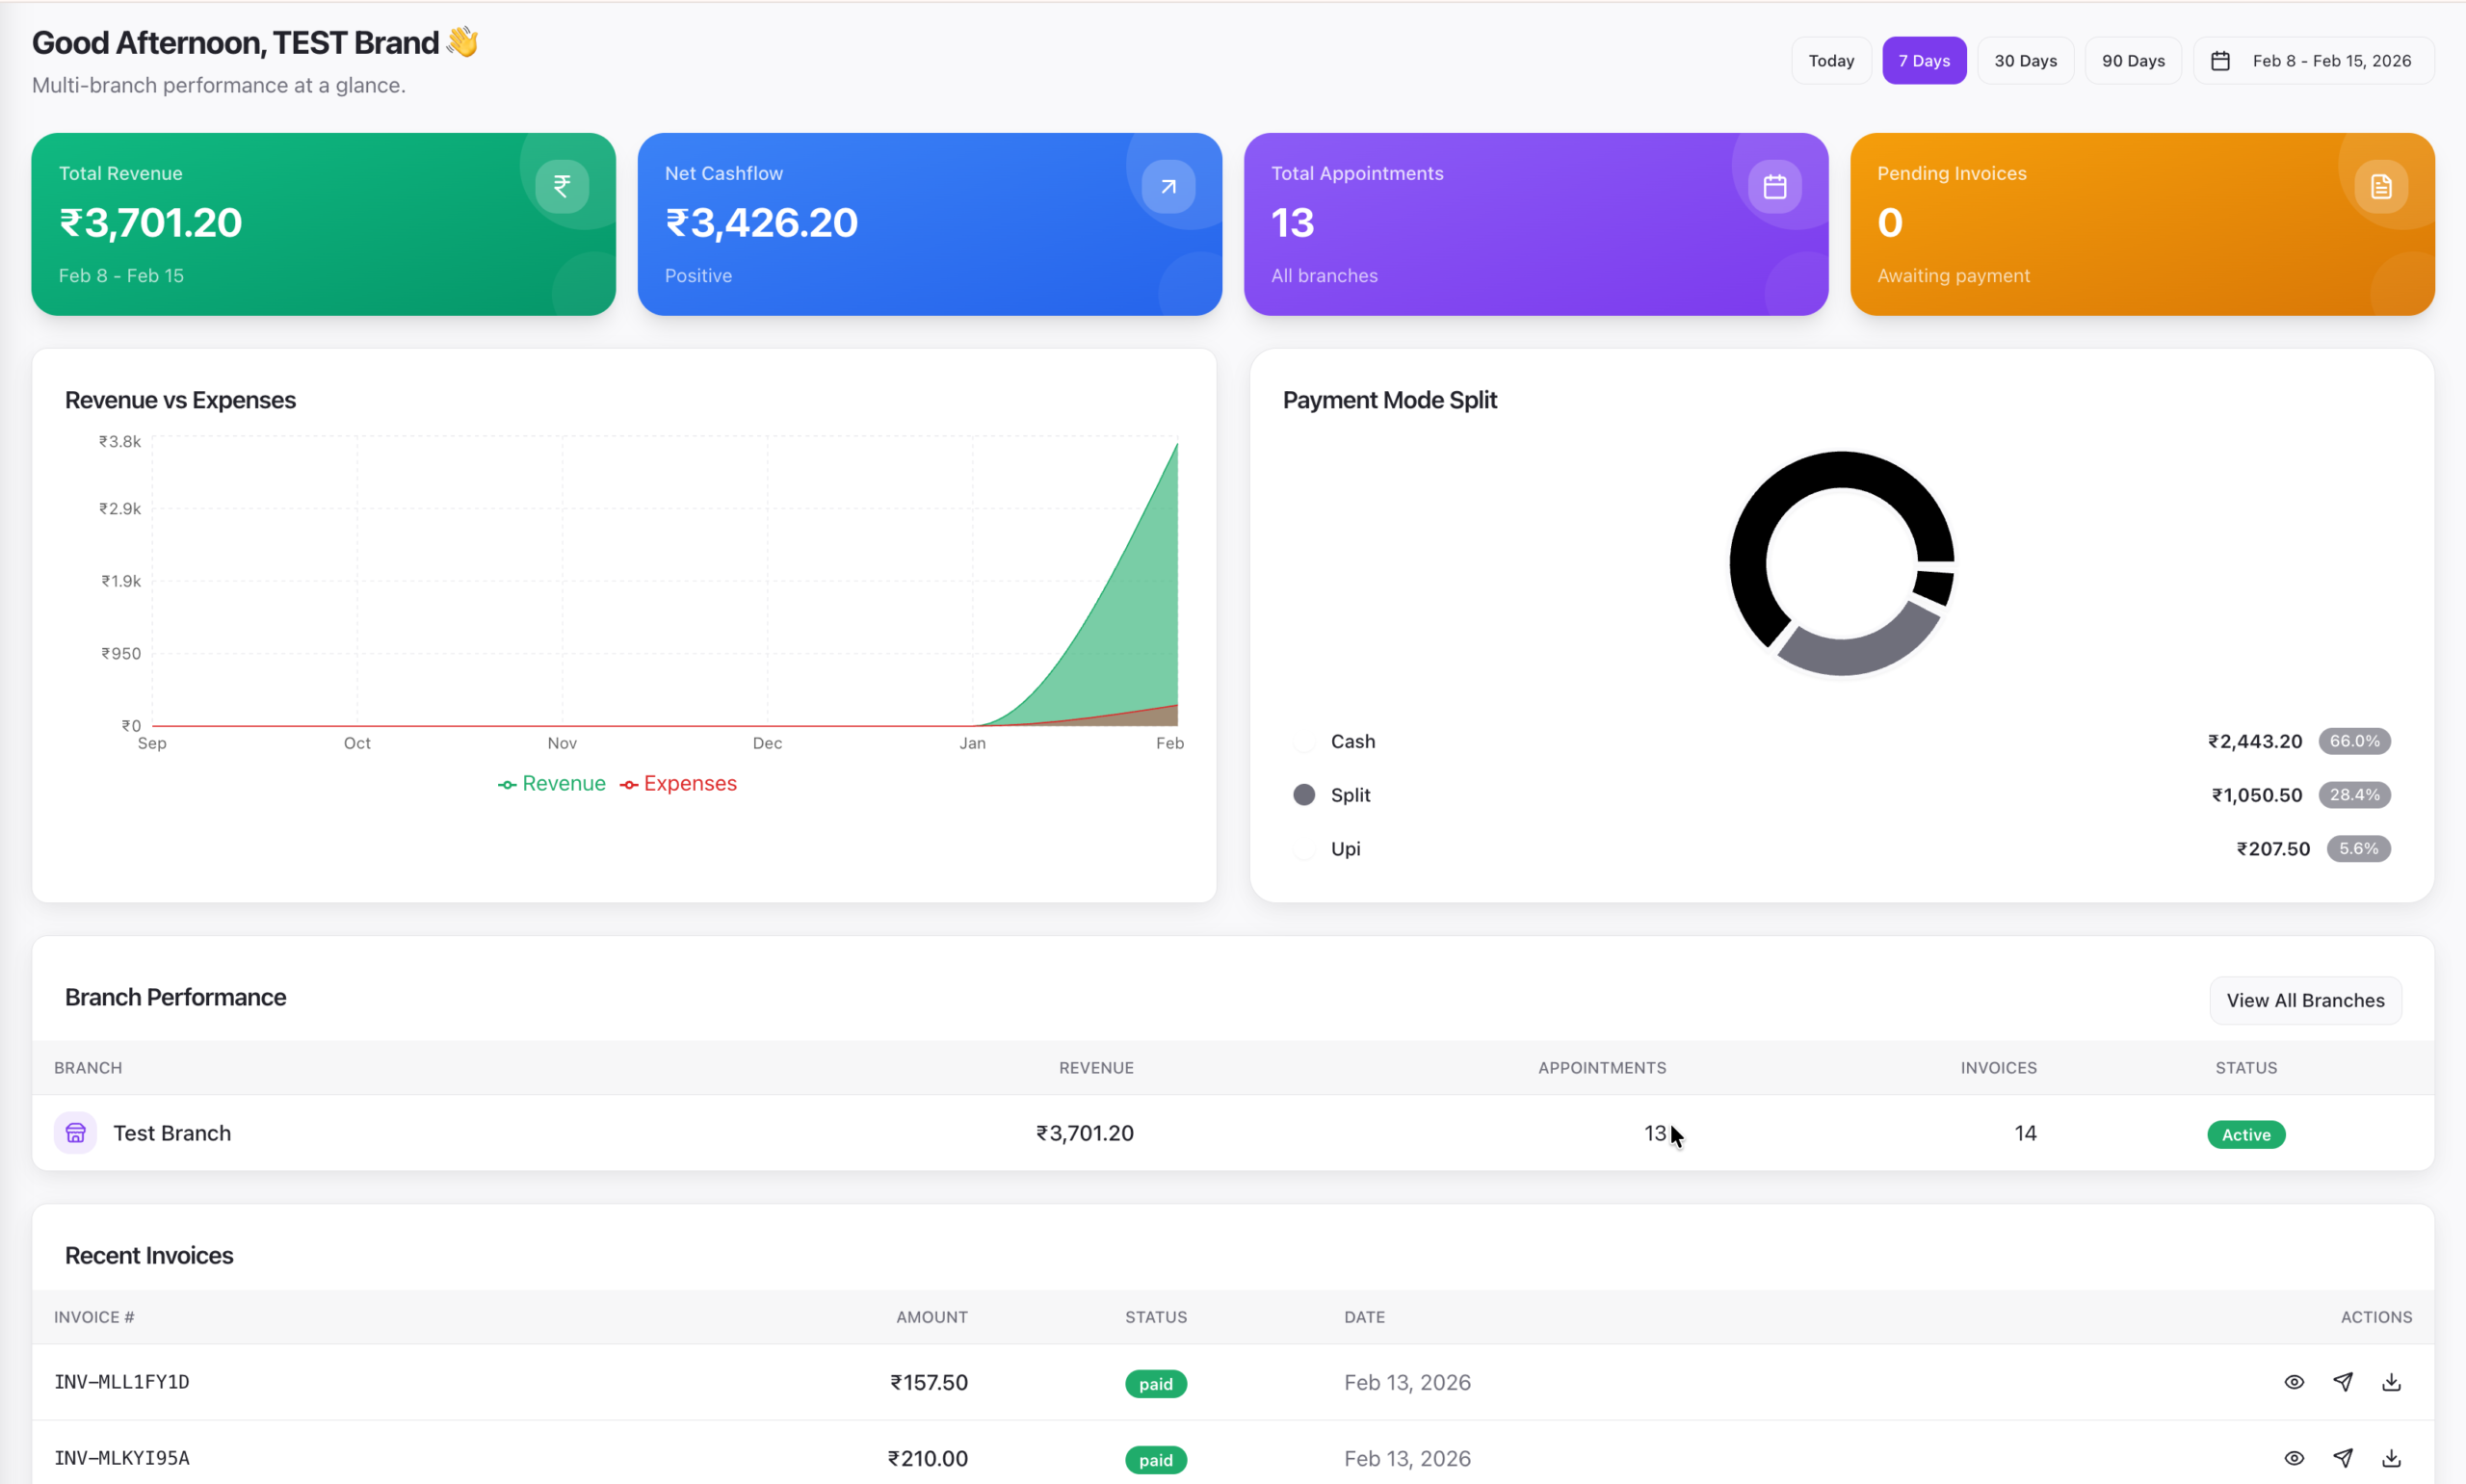View invoice INV-MLL1FY1D with eye icon
Screen dimensions: 2466x1484
(x=2294, y=1382)
